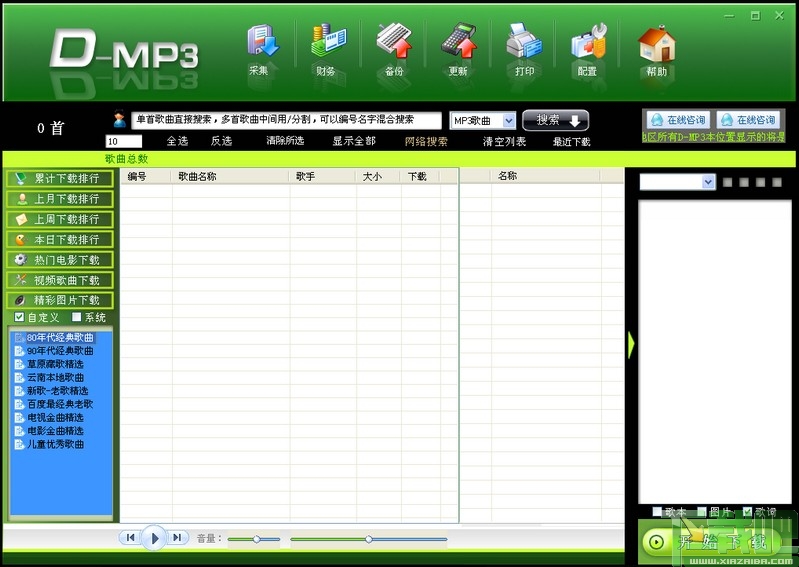The width and height of the screenshot is (799, 567).
Task: Toggle the 自定义 custom checkbox
Action: click(x=19, y=317)
